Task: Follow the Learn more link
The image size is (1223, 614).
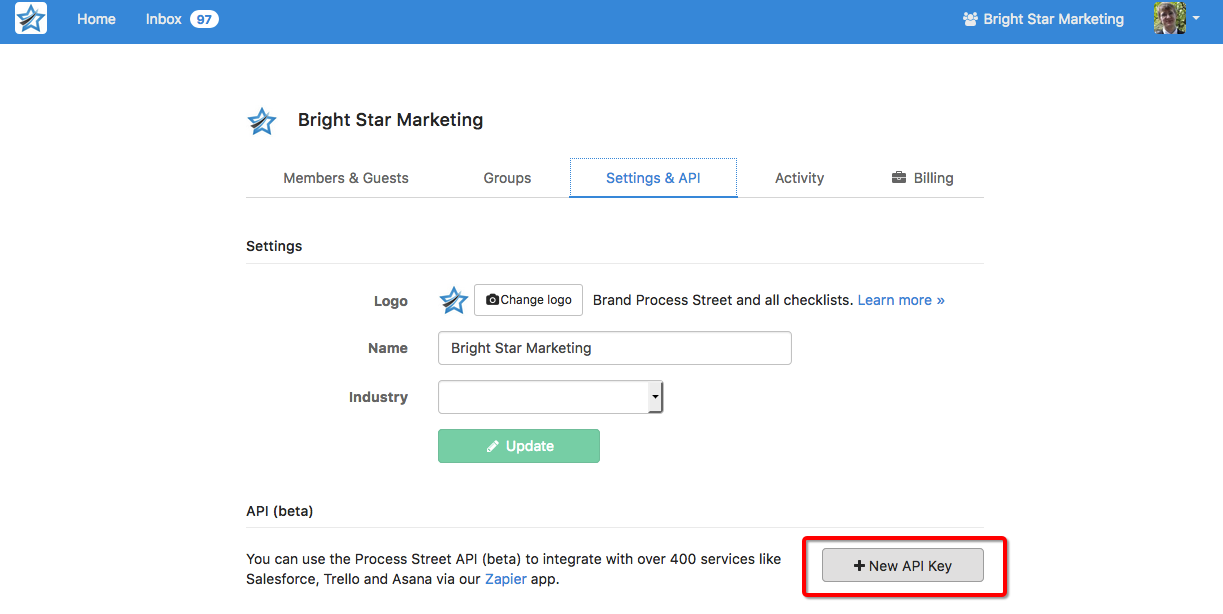Action: (901, 300)
